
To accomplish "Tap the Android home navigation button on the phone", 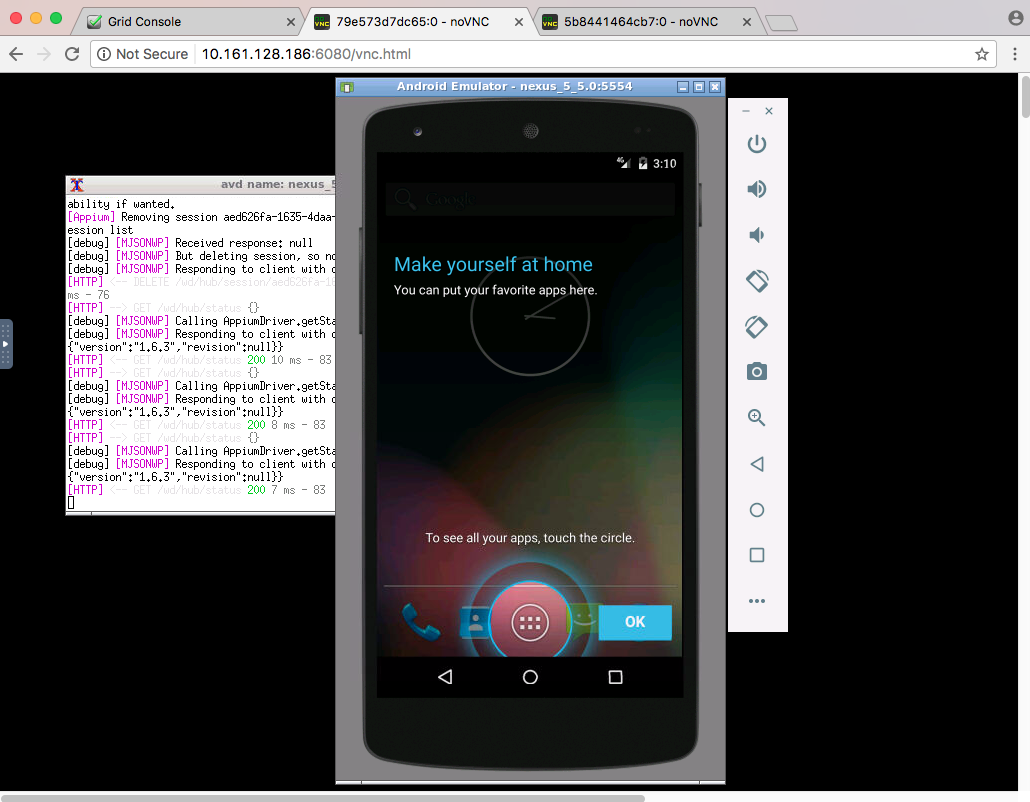I will coord(530,677).
